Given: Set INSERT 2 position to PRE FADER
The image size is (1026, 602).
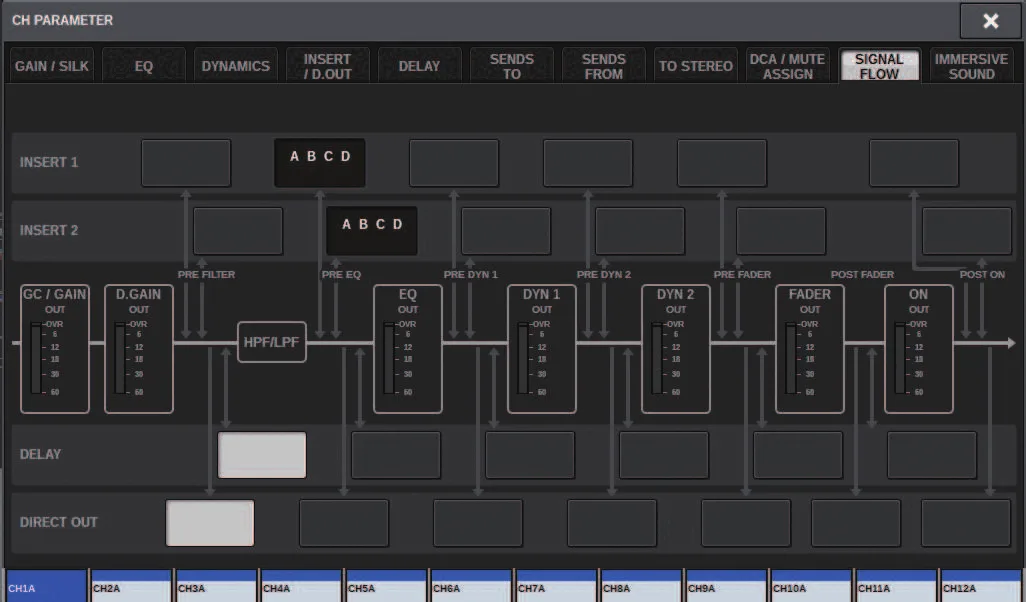Looking at the screenshot, I should pos(781,231).
